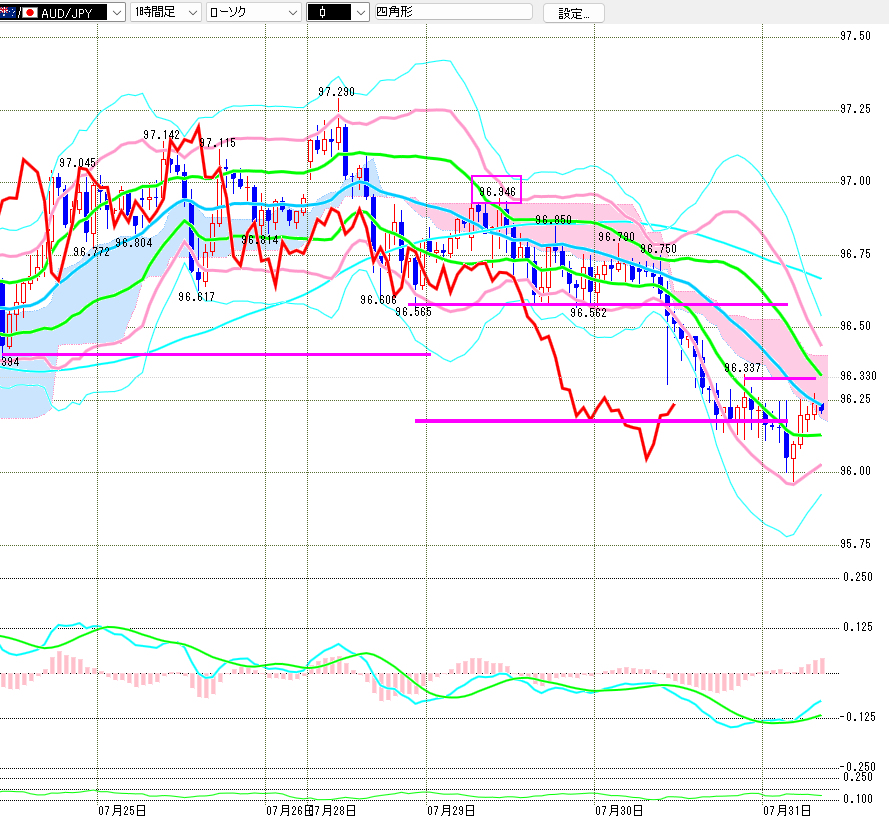Click the 96.617 low price label

click(196, 296)
